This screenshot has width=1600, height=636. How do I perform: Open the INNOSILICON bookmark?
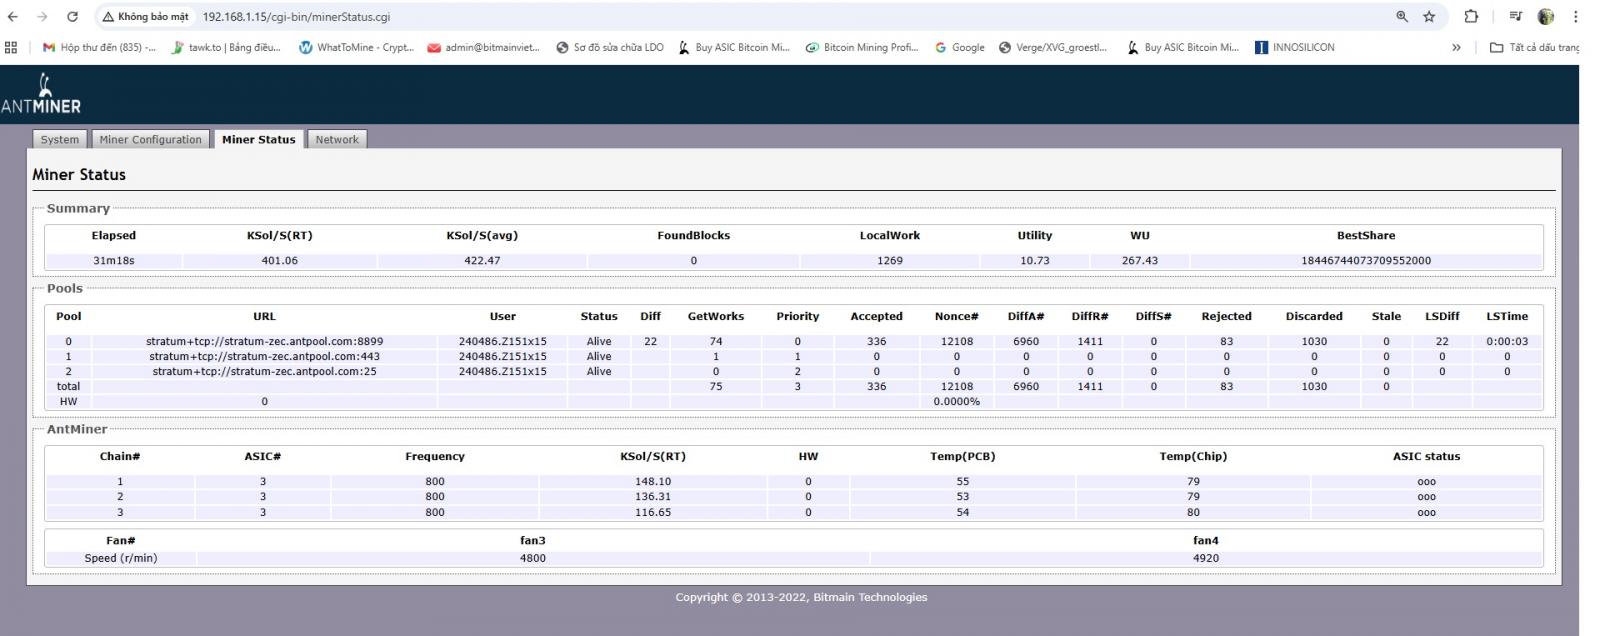pos(1294,47)
